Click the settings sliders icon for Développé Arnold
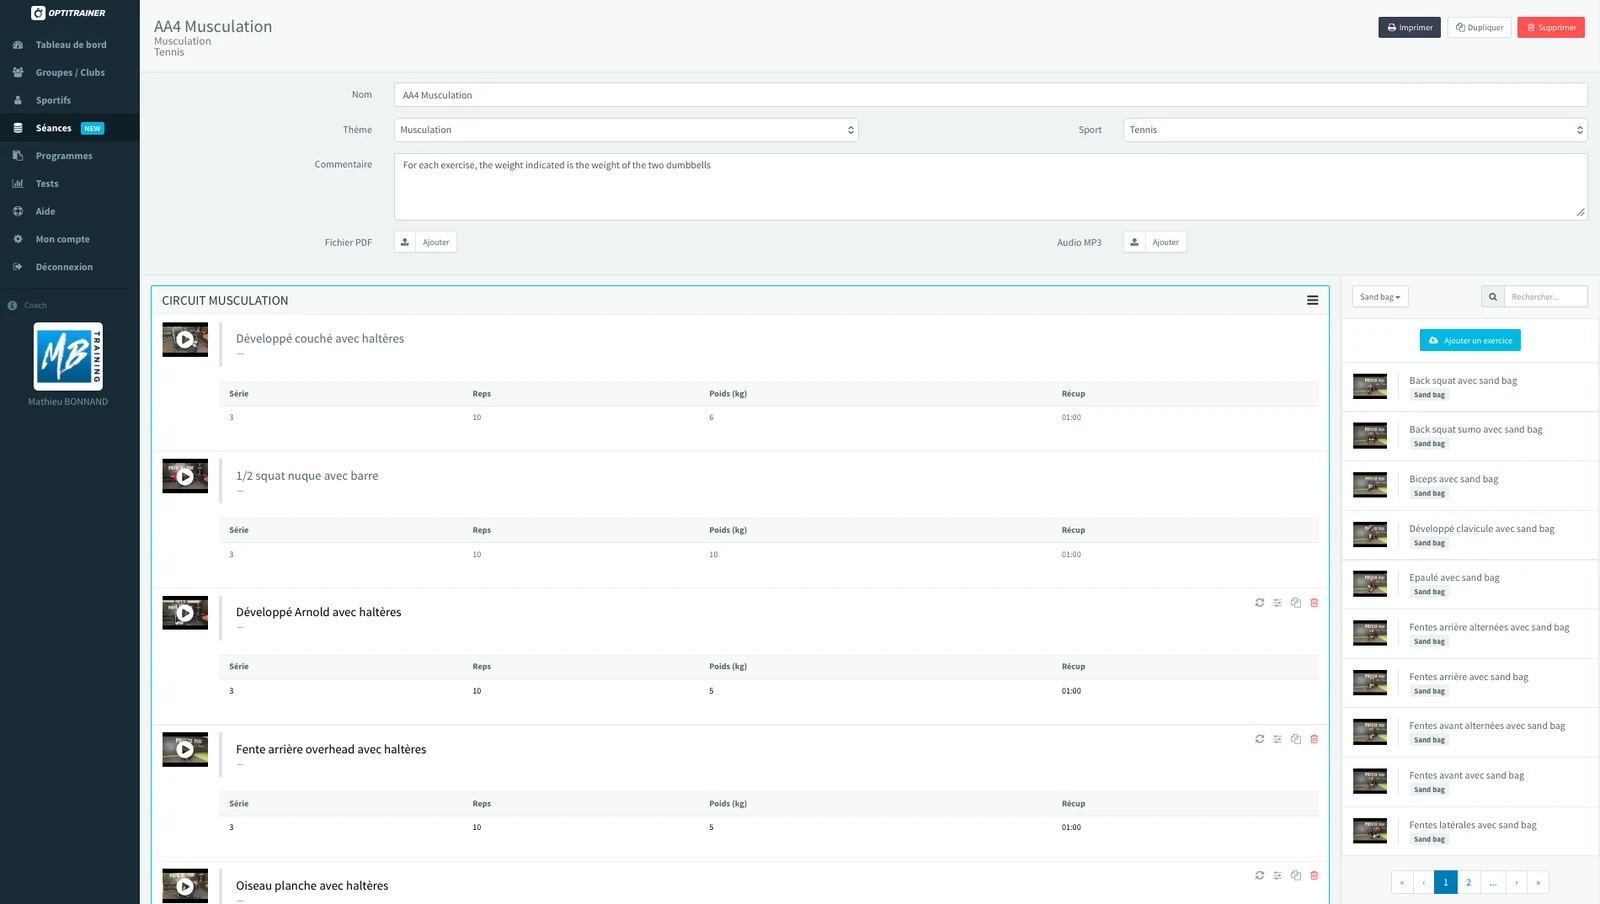This screenshot has width=1600, height=904. 1277,603
